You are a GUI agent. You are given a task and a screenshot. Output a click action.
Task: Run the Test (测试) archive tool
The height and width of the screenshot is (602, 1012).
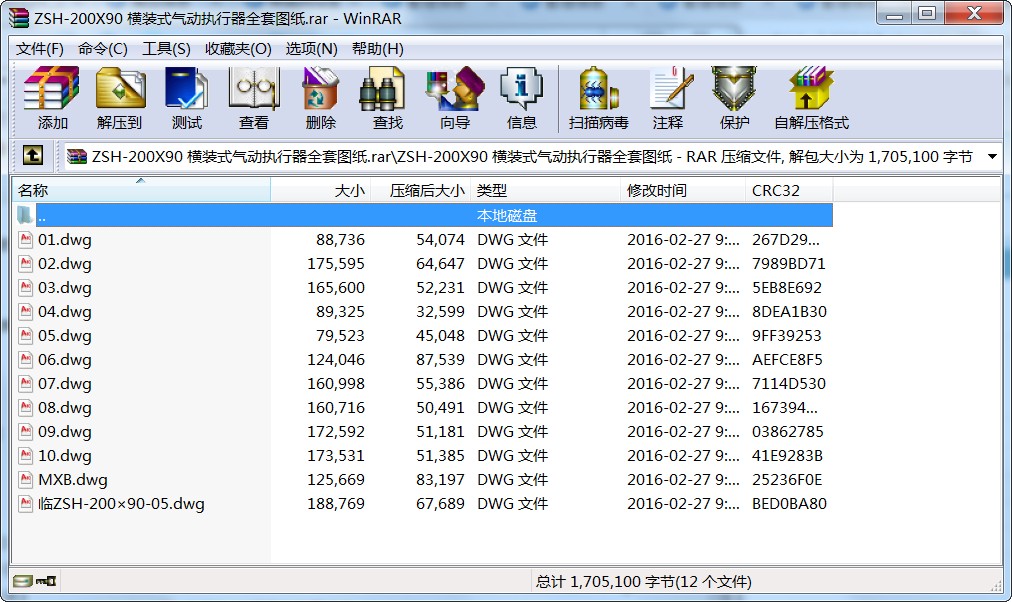(x=187, y=98)
